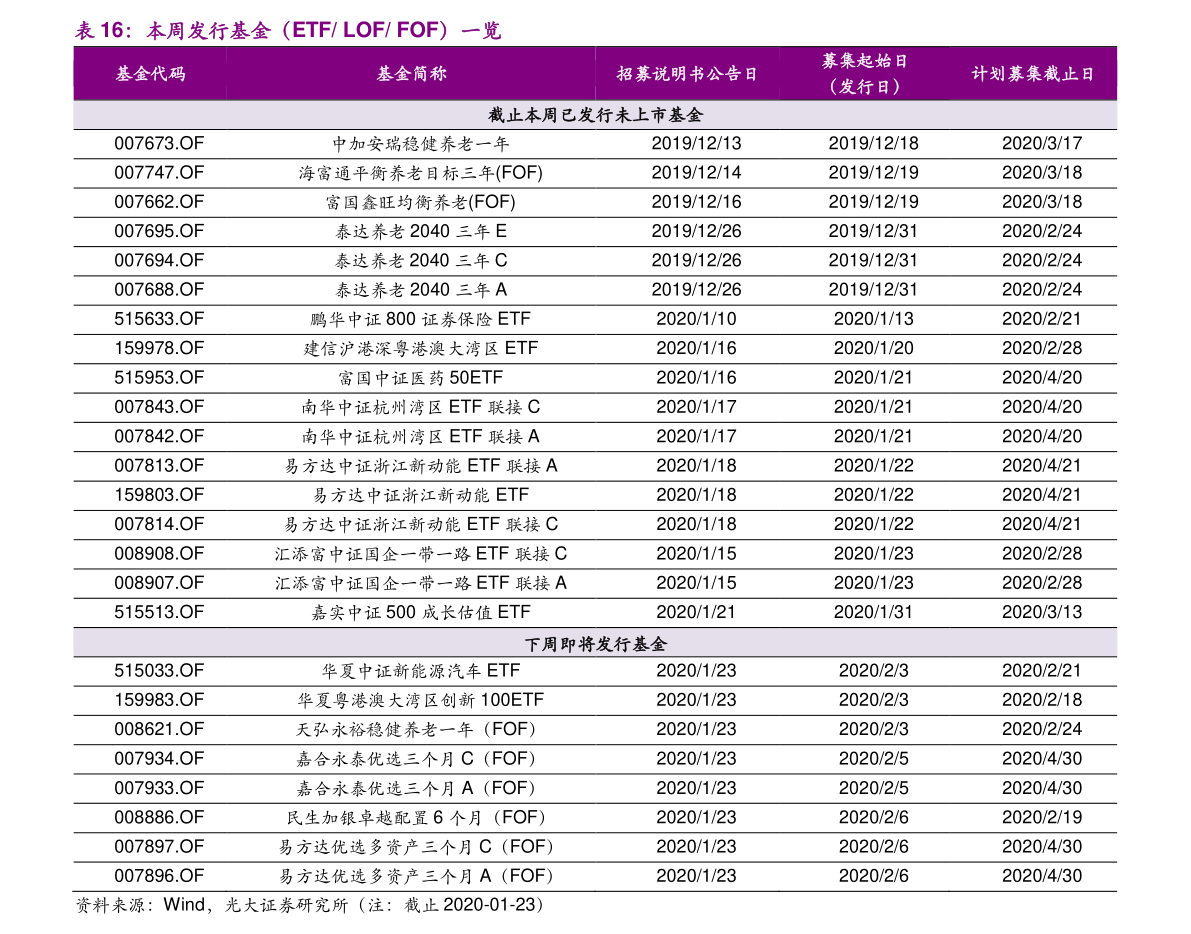
Task: Click the 招募说明书公告日 column header
Action: [x=687, y=74]
